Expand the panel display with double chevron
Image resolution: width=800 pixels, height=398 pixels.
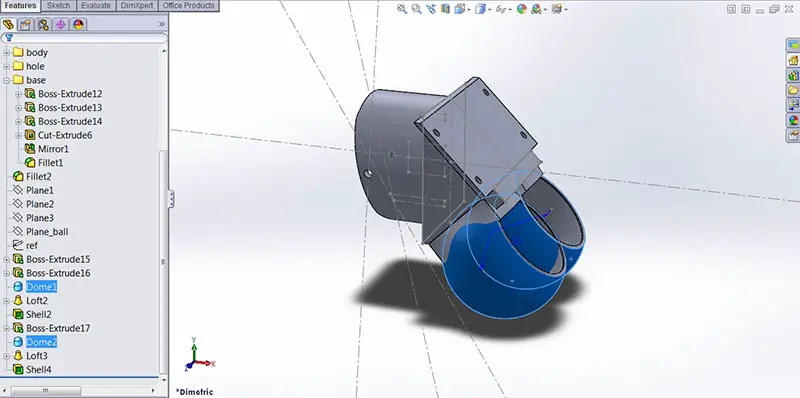(162, 24)
